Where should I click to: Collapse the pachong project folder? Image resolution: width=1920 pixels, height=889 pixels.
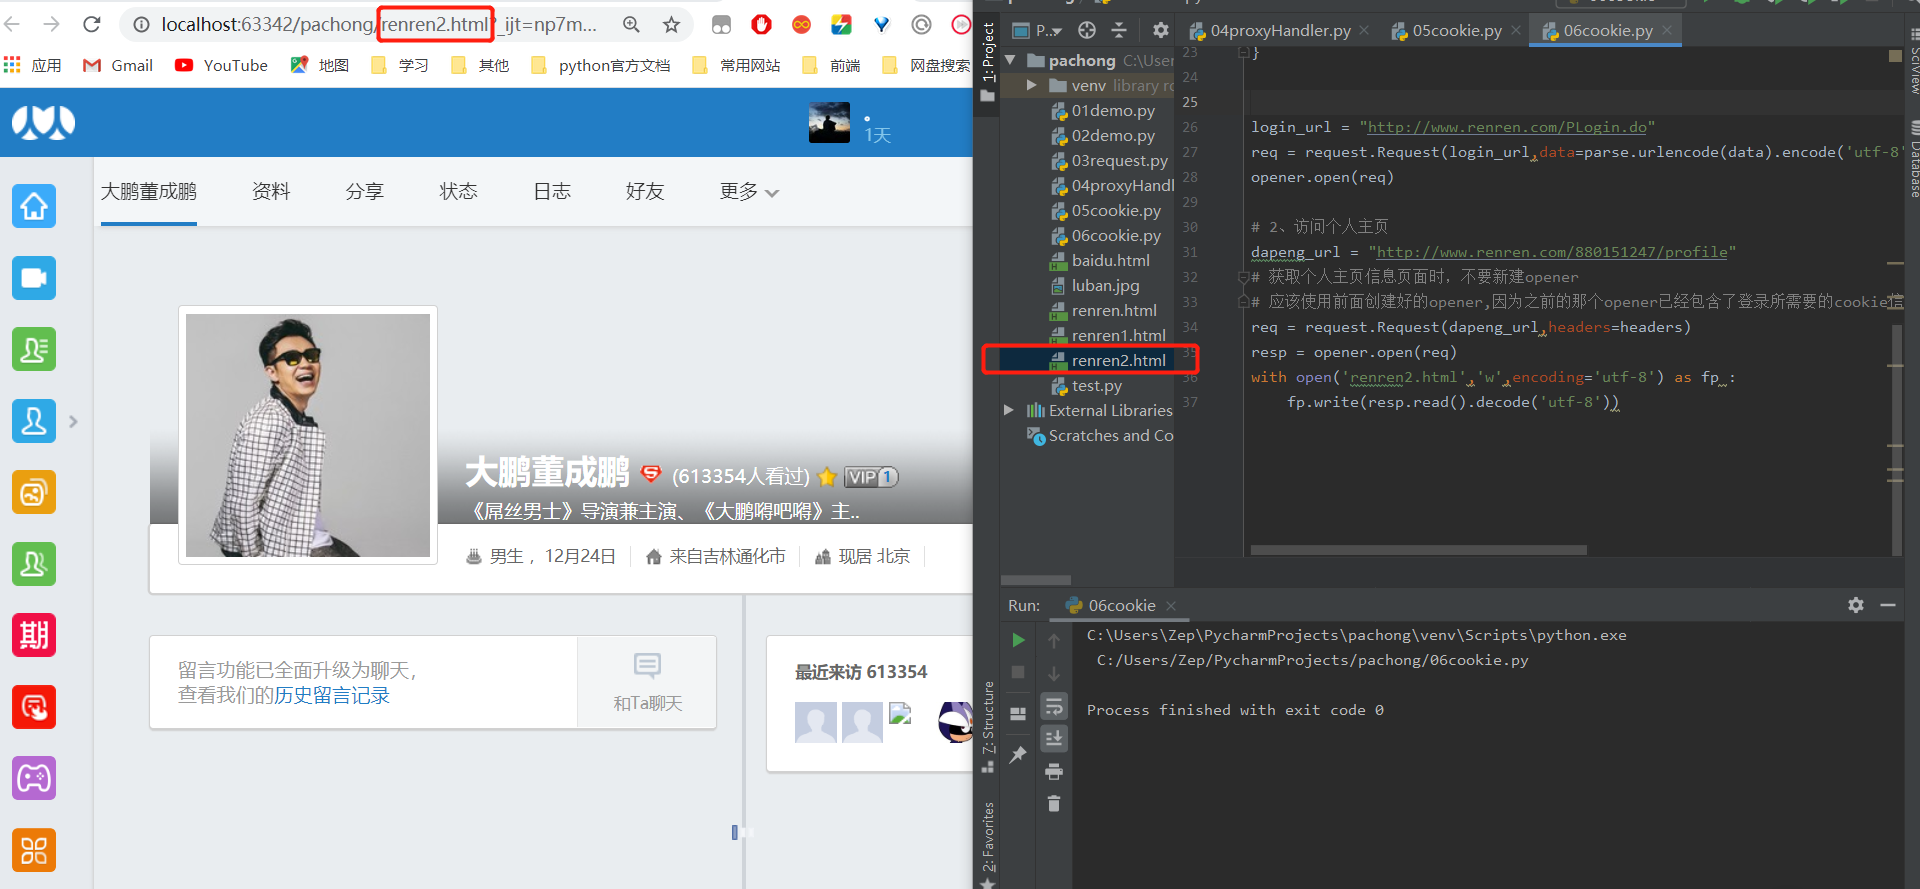[1010, 60]
